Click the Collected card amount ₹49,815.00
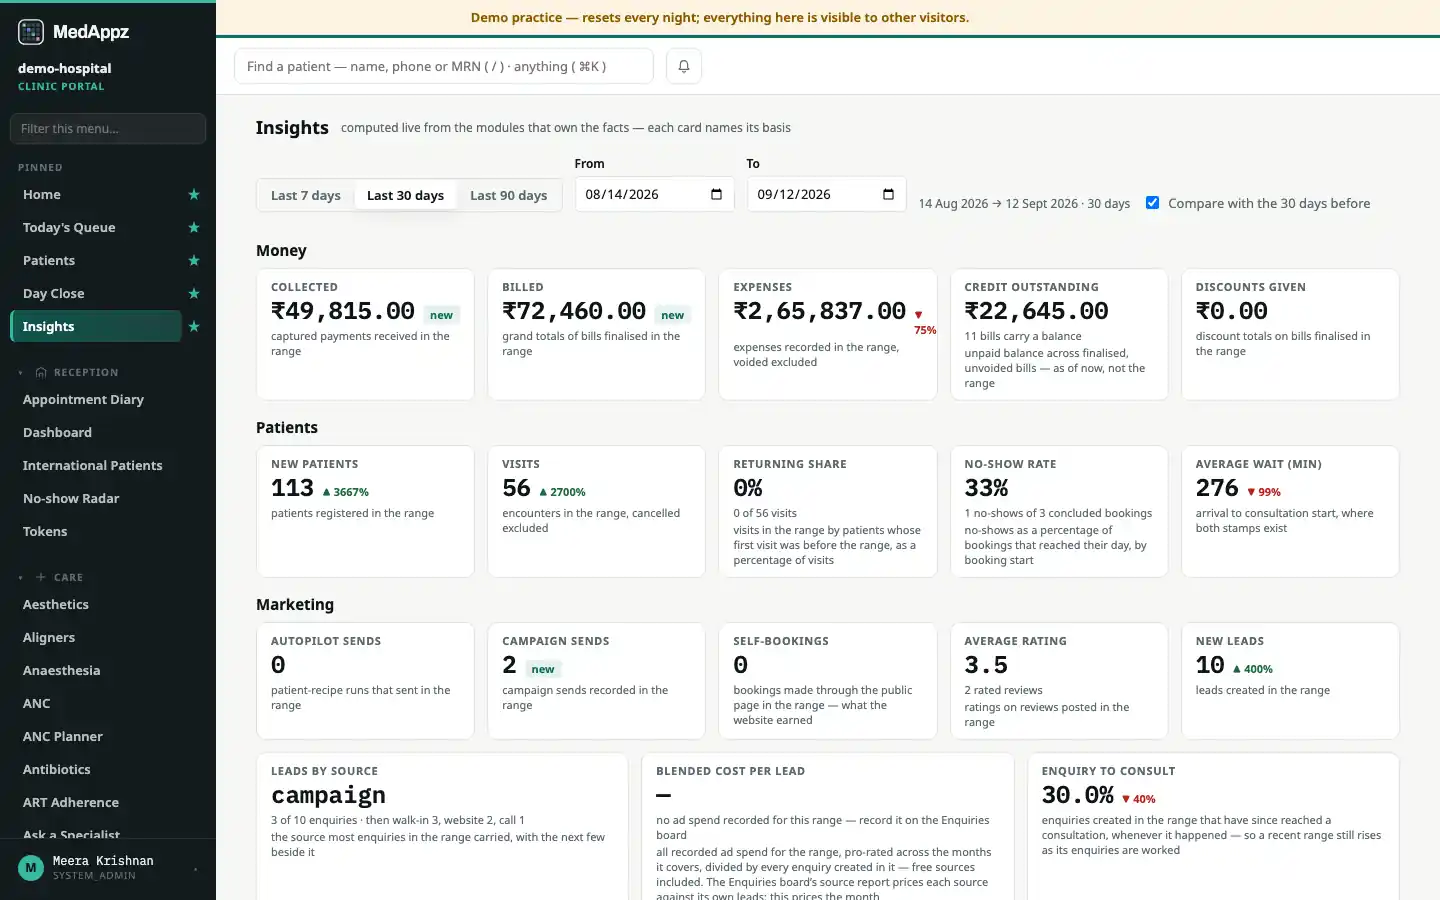Screen dimensions: 1440x900 (343, 311)
